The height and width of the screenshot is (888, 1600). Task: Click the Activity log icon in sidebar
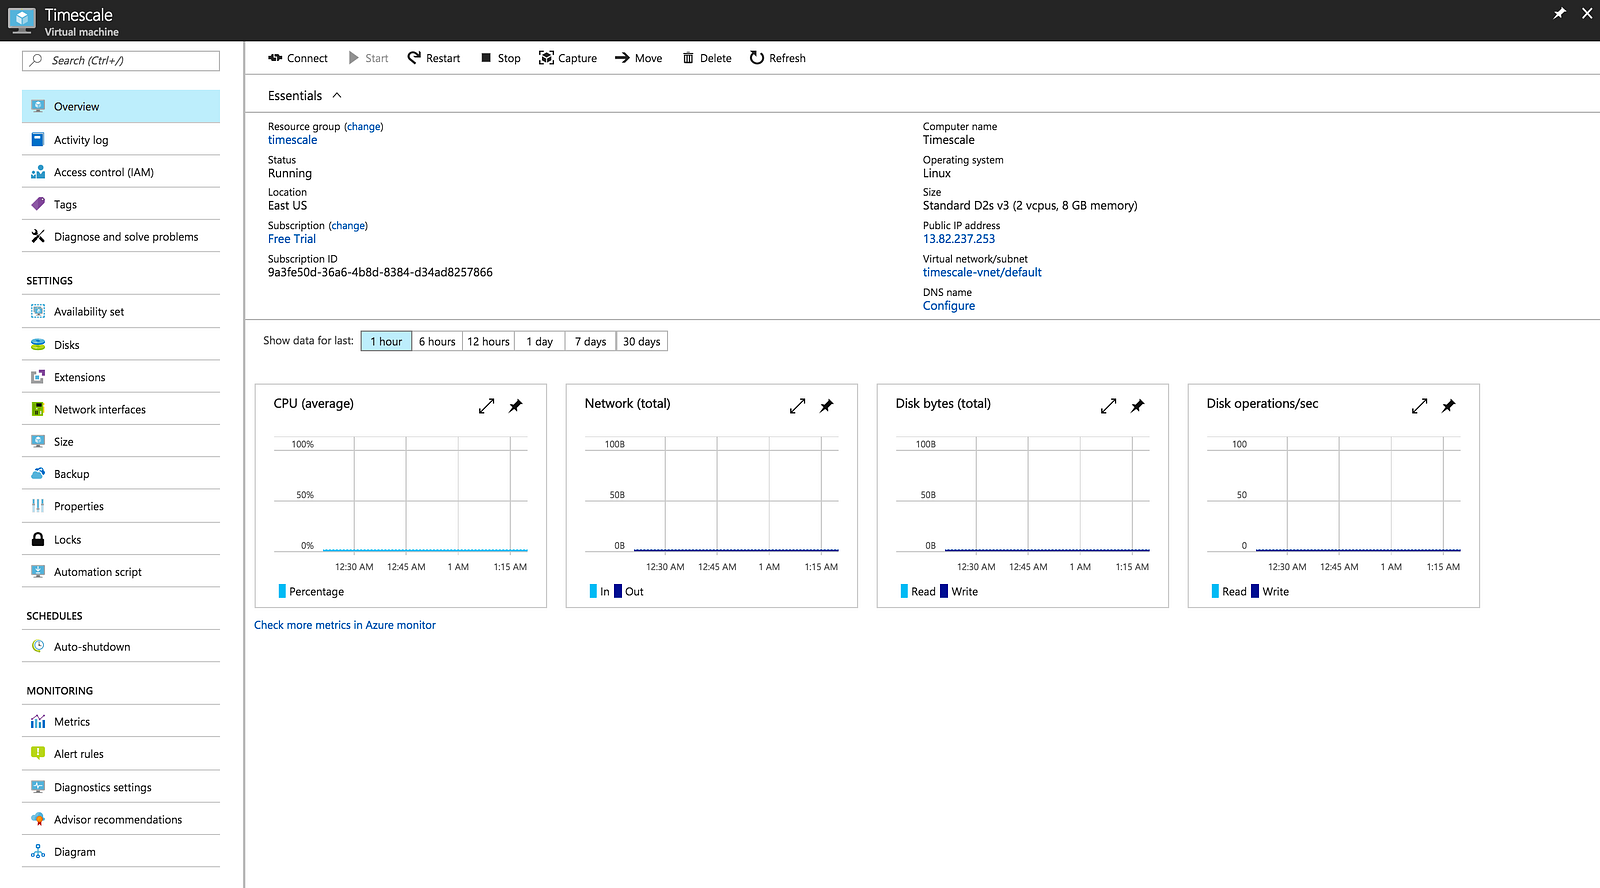pos(38,140)
